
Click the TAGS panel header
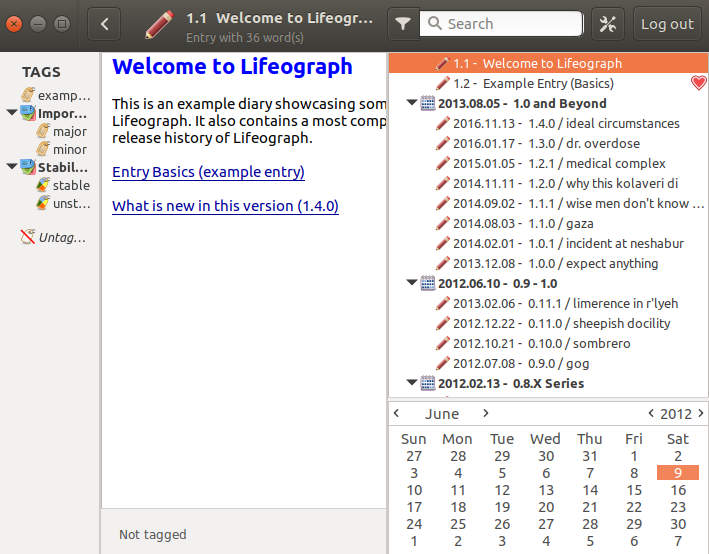tap(41, 72)
